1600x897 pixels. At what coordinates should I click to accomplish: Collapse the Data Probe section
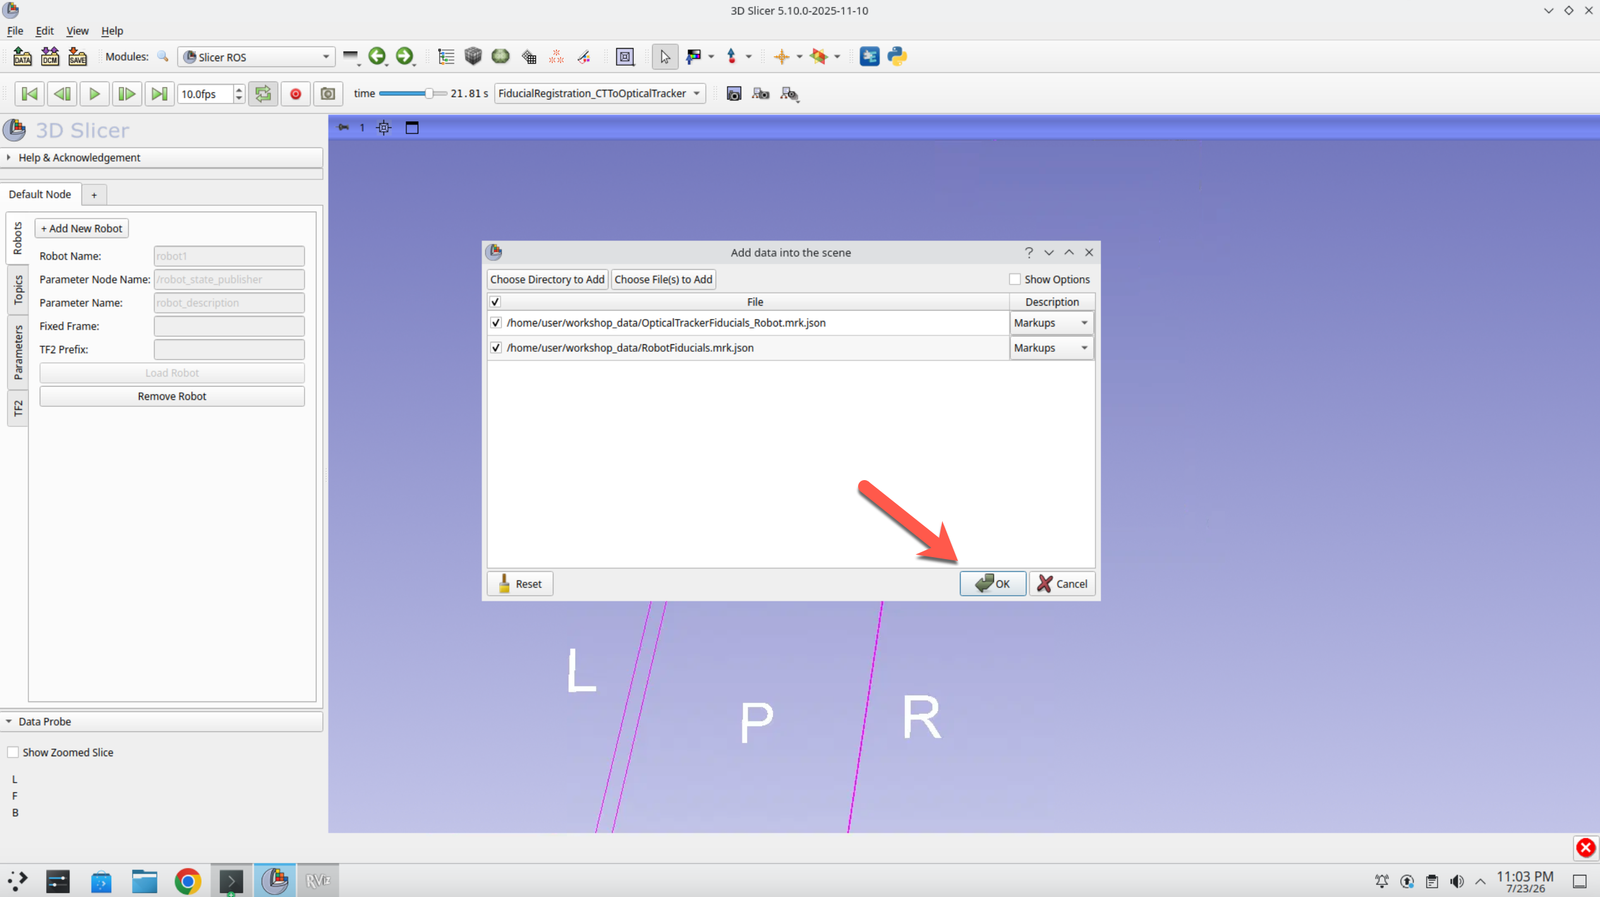[161, 722]
